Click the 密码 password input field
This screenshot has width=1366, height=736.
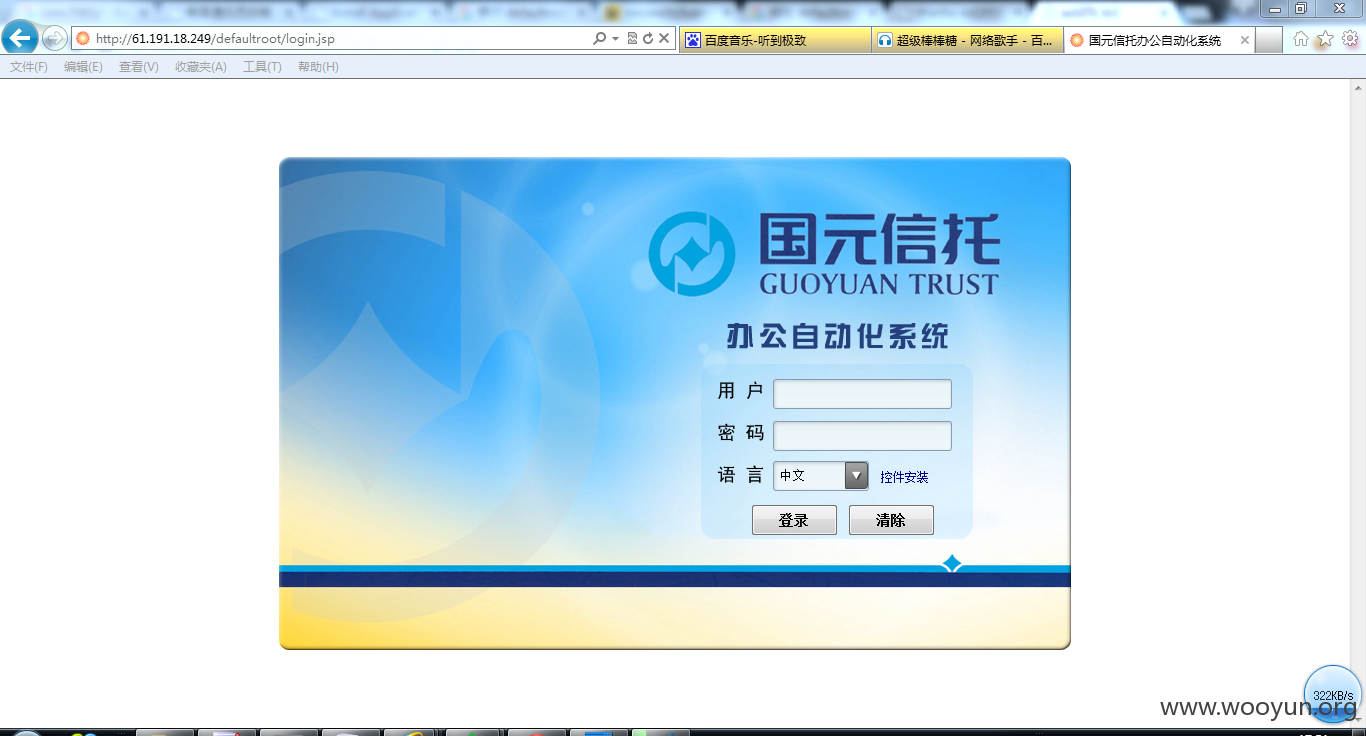(x=862, y=436)
